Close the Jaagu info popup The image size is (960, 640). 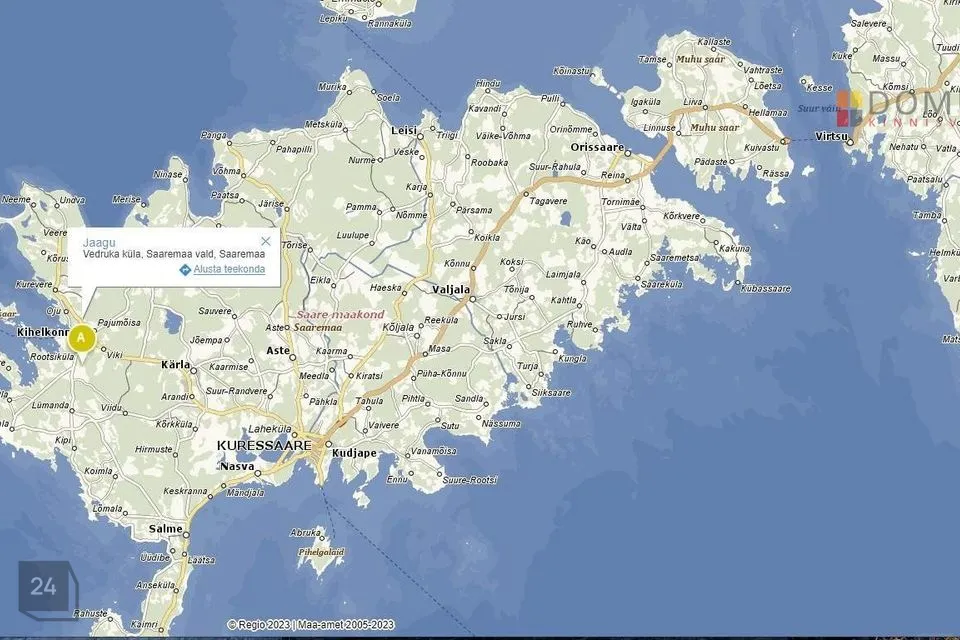tap(265, 241)
